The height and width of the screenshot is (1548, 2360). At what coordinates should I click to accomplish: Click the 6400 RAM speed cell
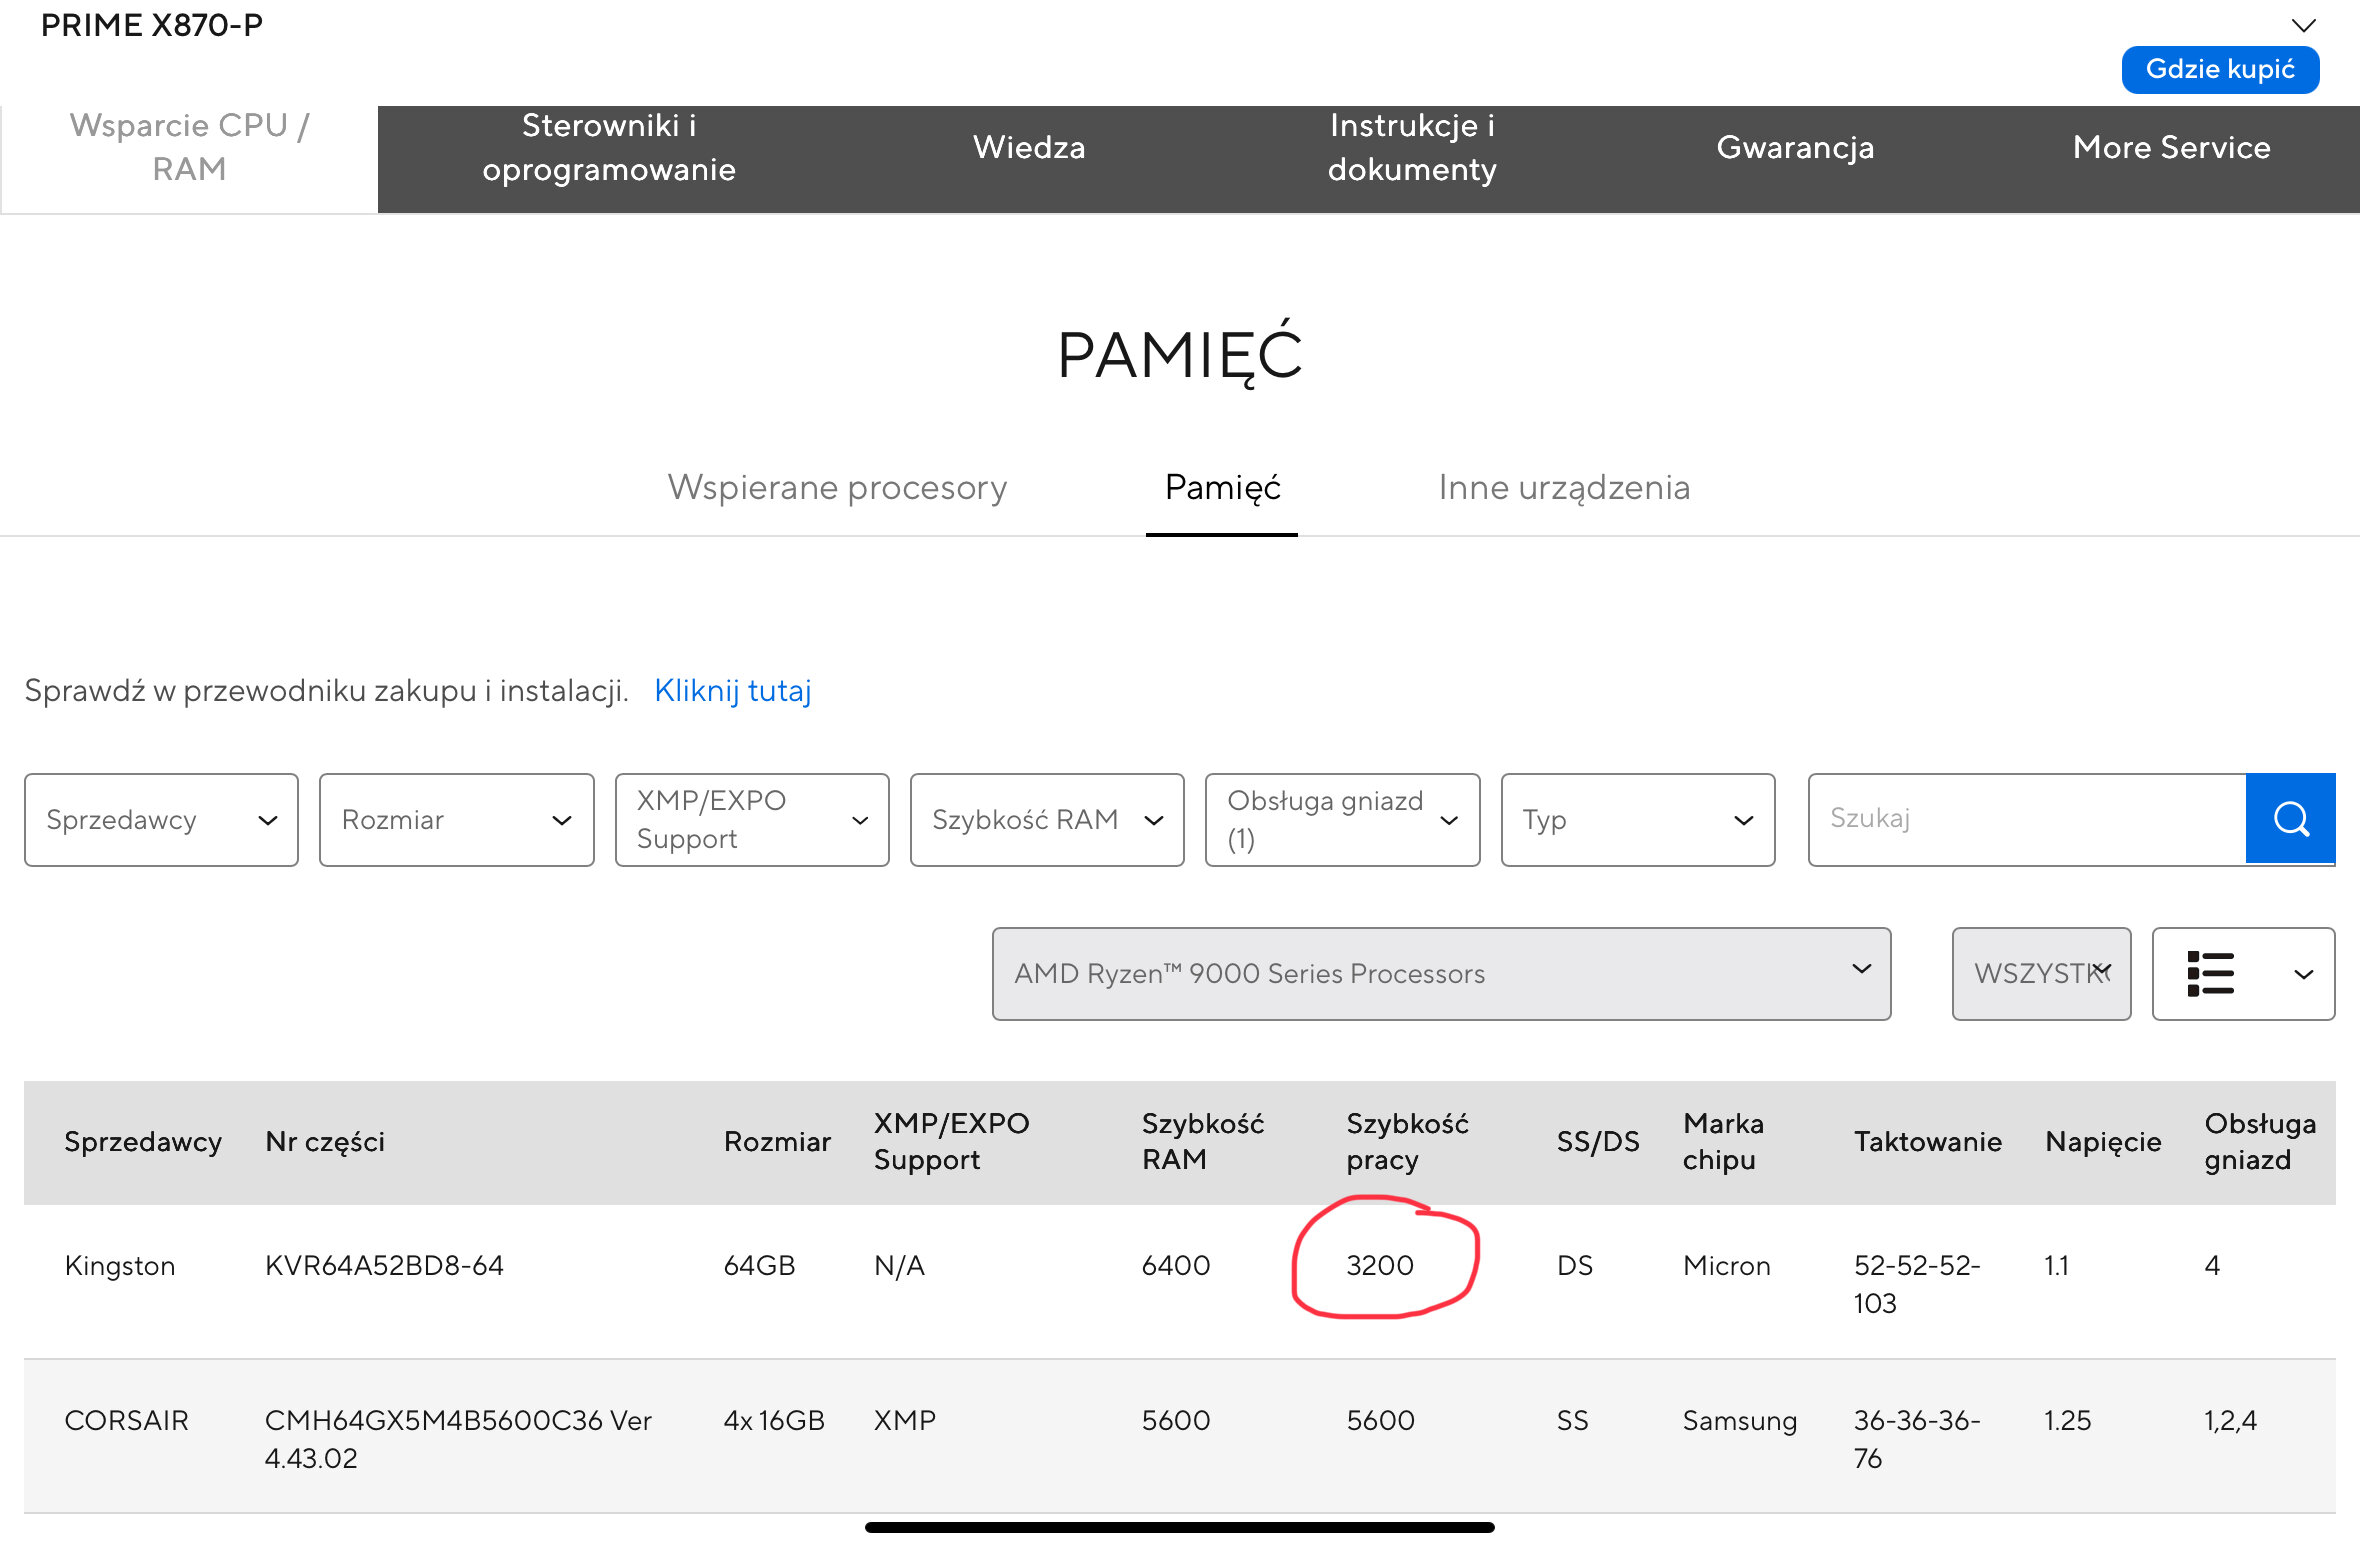(x=1176, y=1265)
